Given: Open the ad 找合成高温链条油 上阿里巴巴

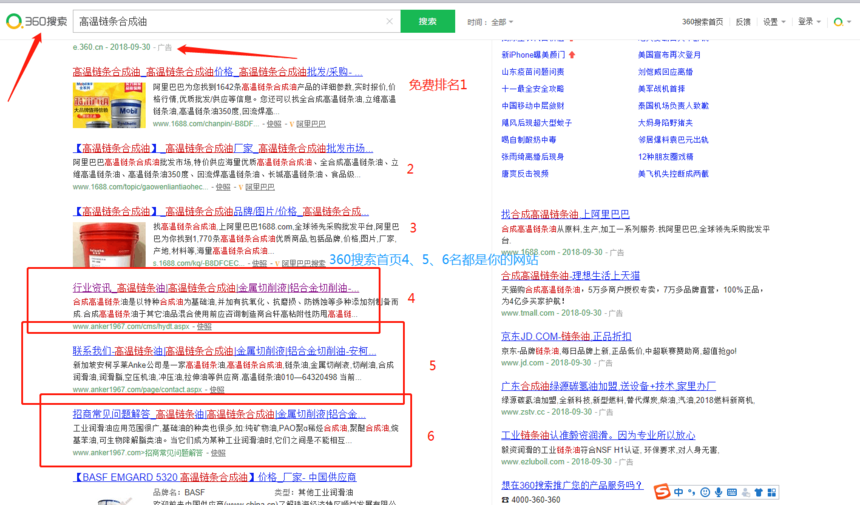Looking at the screenshot, I should (565, 214).
